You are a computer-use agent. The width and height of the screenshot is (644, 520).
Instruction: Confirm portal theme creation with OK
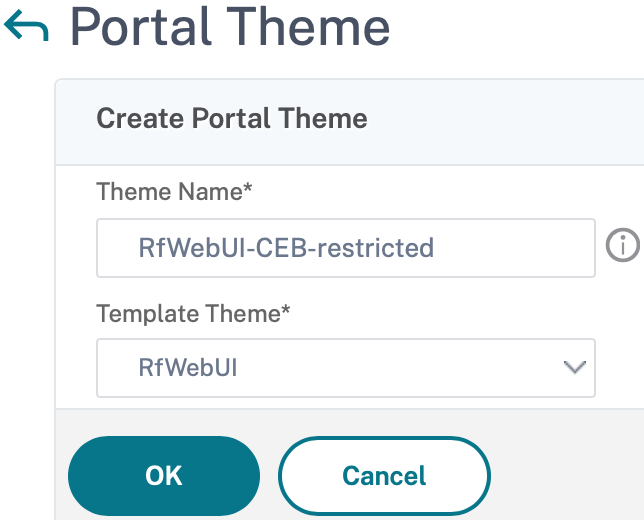164,475
